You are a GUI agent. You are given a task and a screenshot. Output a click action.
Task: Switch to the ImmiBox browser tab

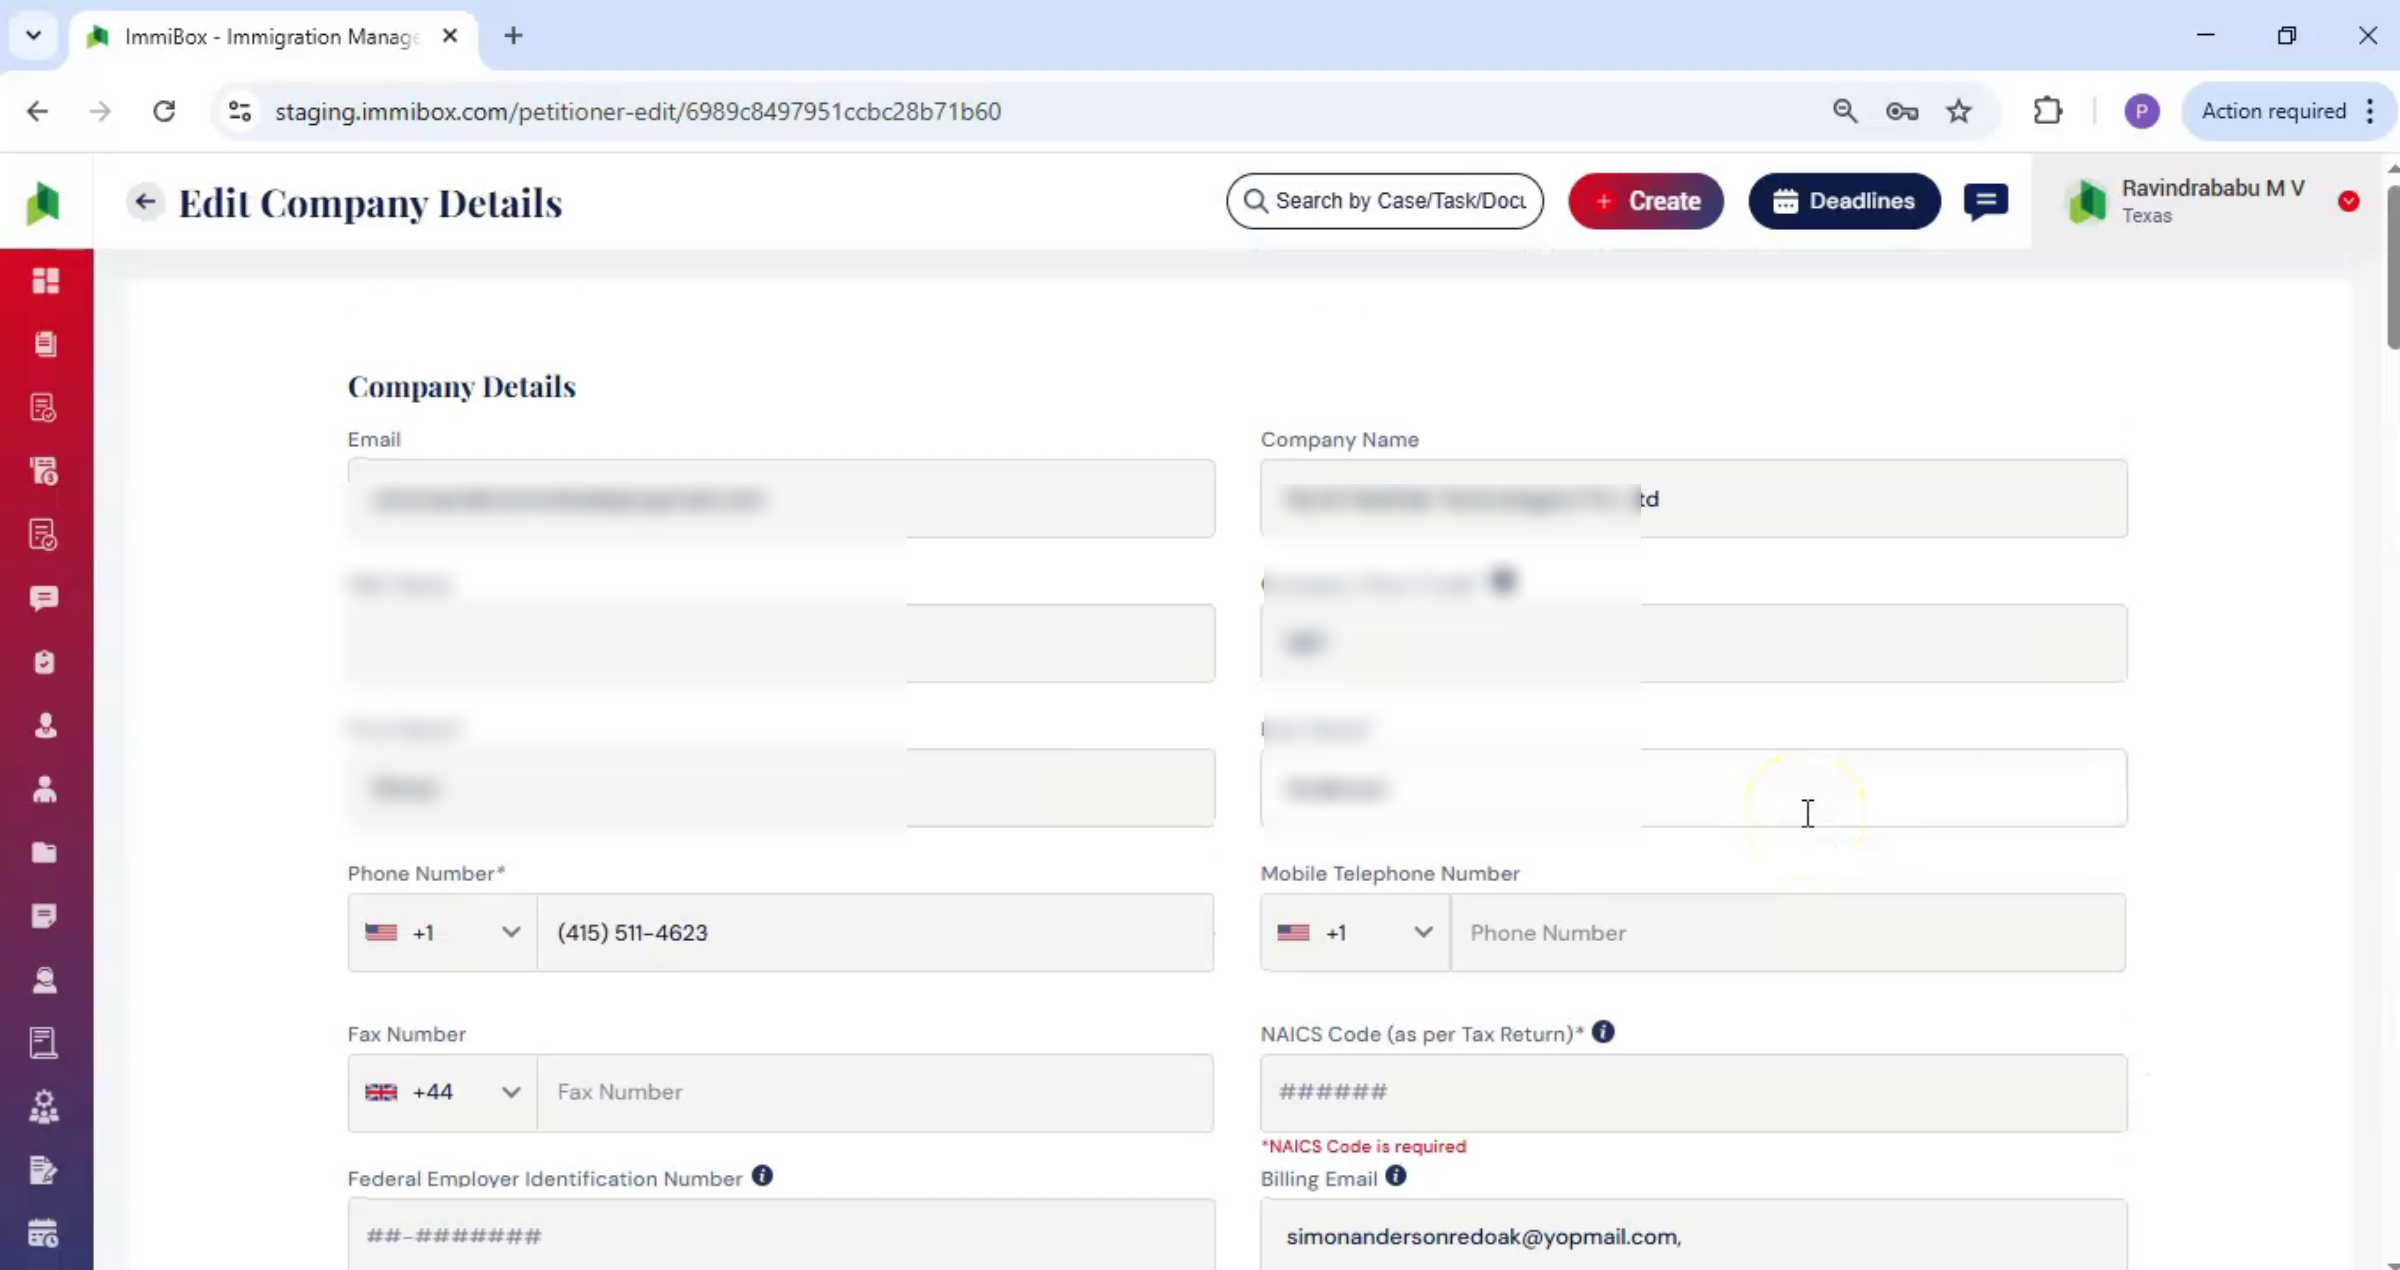point(270,37)
